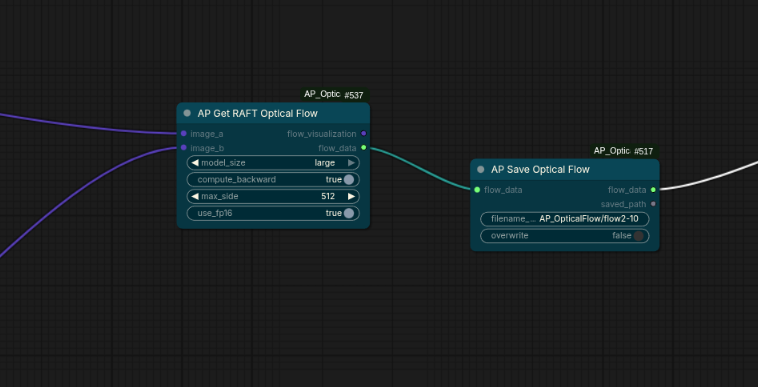Viewport: 758px width, 387px height.
Task: Select next model_size with right arrow
Action: pos(351,163)
